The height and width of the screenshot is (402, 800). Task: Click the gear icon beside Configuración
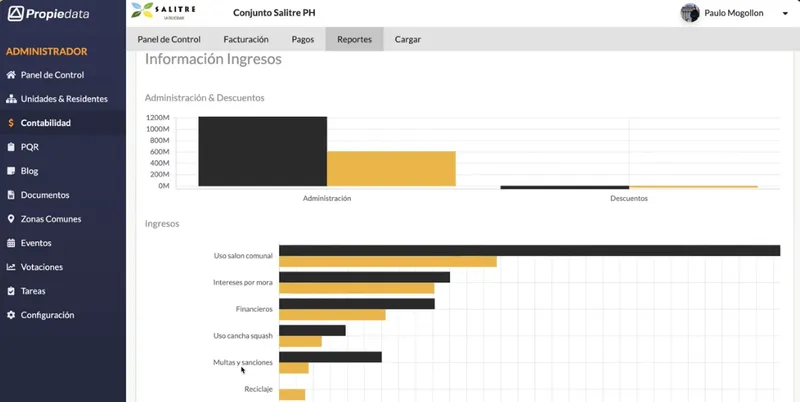(11, 315)
